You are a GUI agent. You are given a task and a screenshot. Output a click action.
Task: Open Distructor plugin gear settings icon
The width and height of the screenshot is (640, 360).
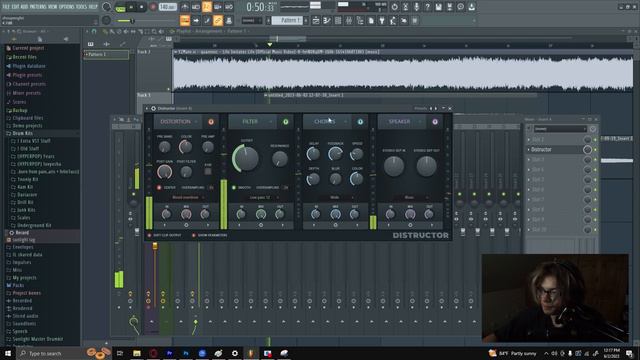[x=153, y=109]
